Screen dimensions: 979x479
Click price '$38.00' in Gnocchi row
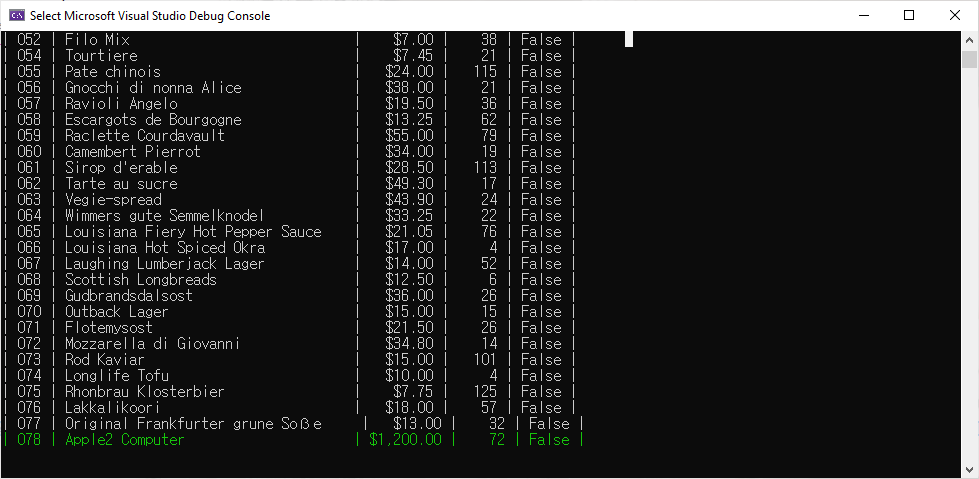[410, 88]
